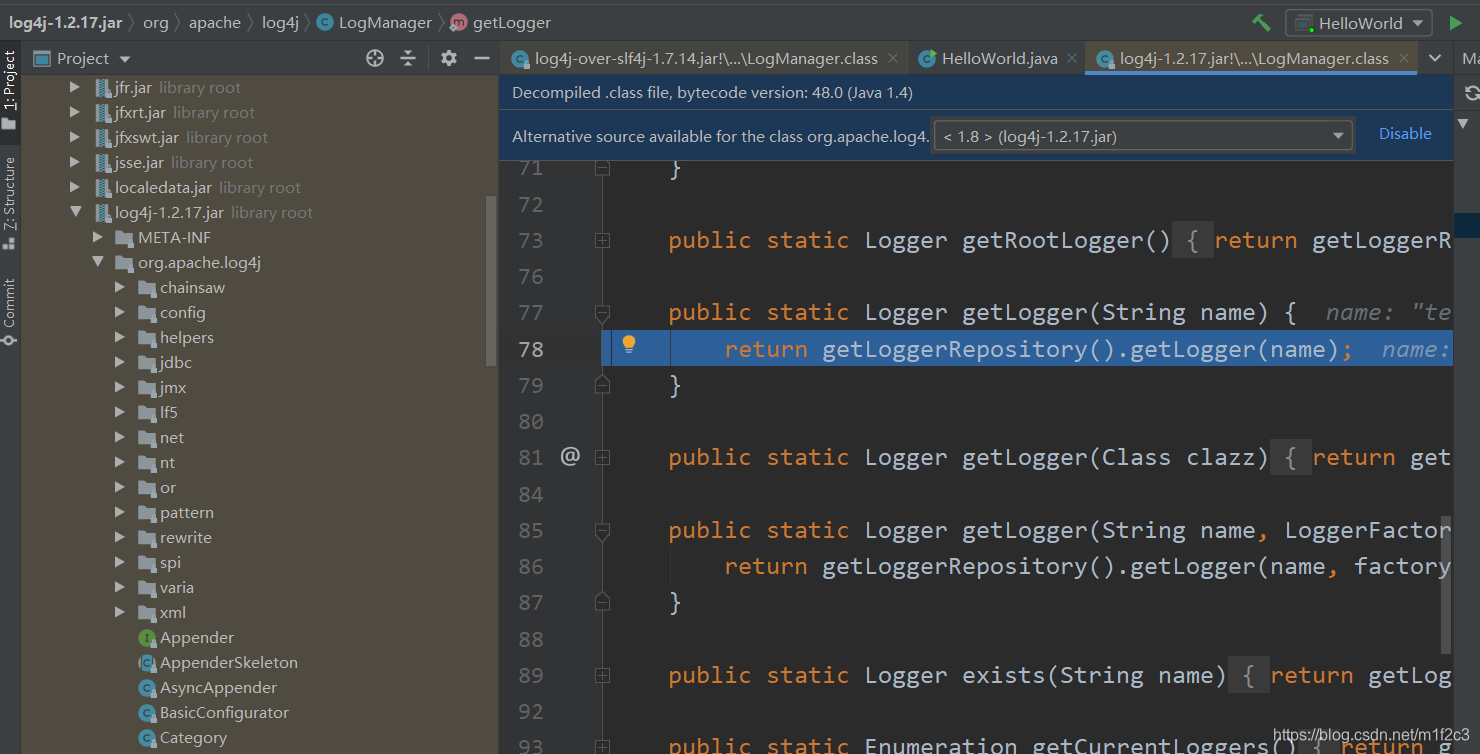Expand folded exists method at line 89

click(x=602, y=675)
